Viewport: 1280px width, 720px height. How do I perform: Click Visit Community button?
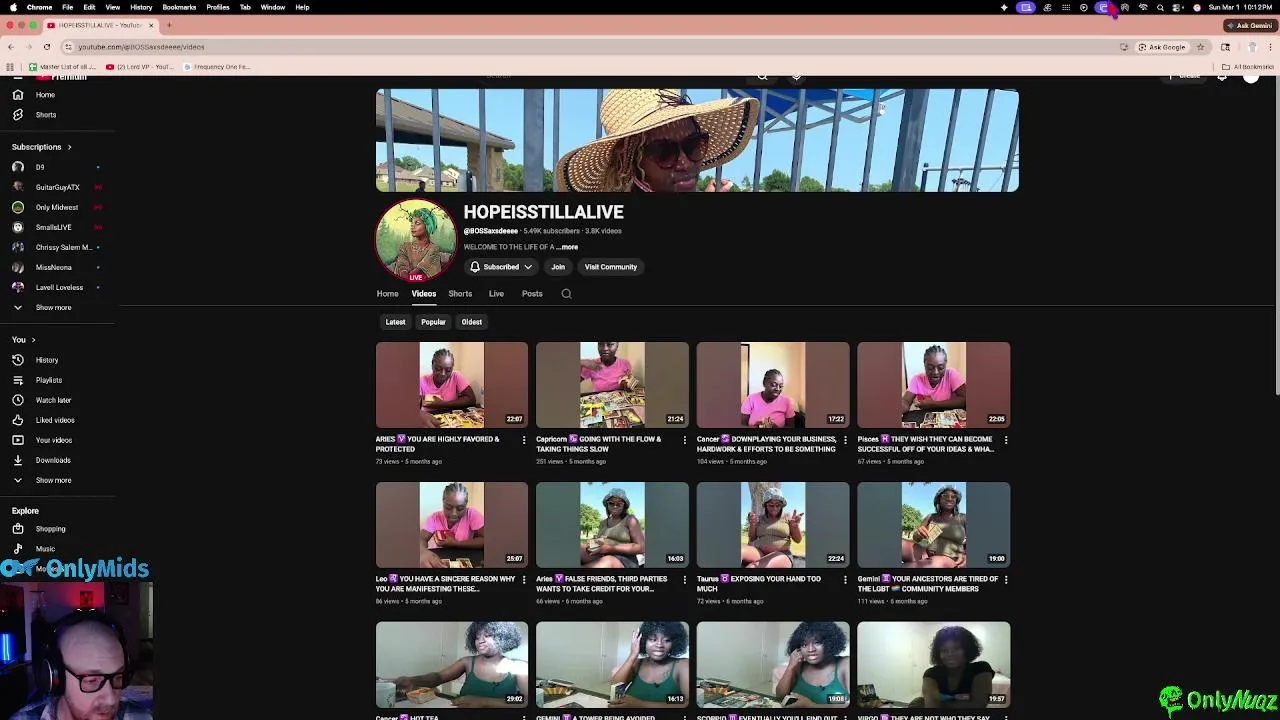click(610, 267)
